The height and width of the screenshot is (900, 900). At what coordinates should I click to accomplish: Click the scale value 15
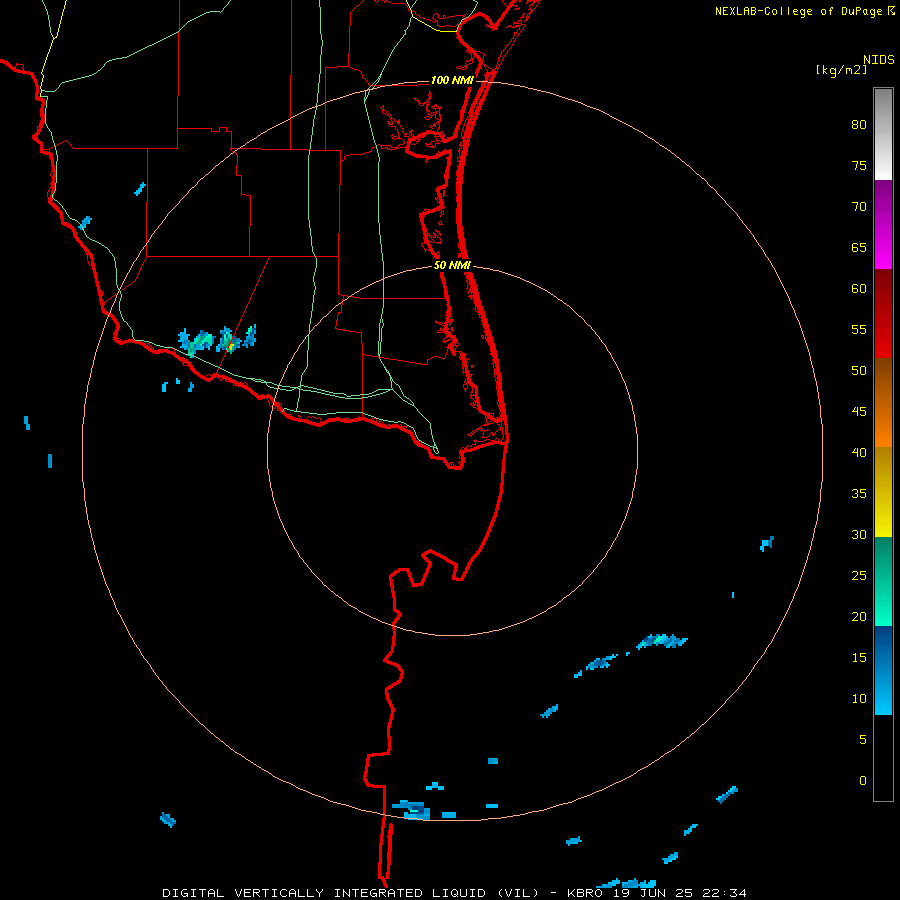(859, 658)
